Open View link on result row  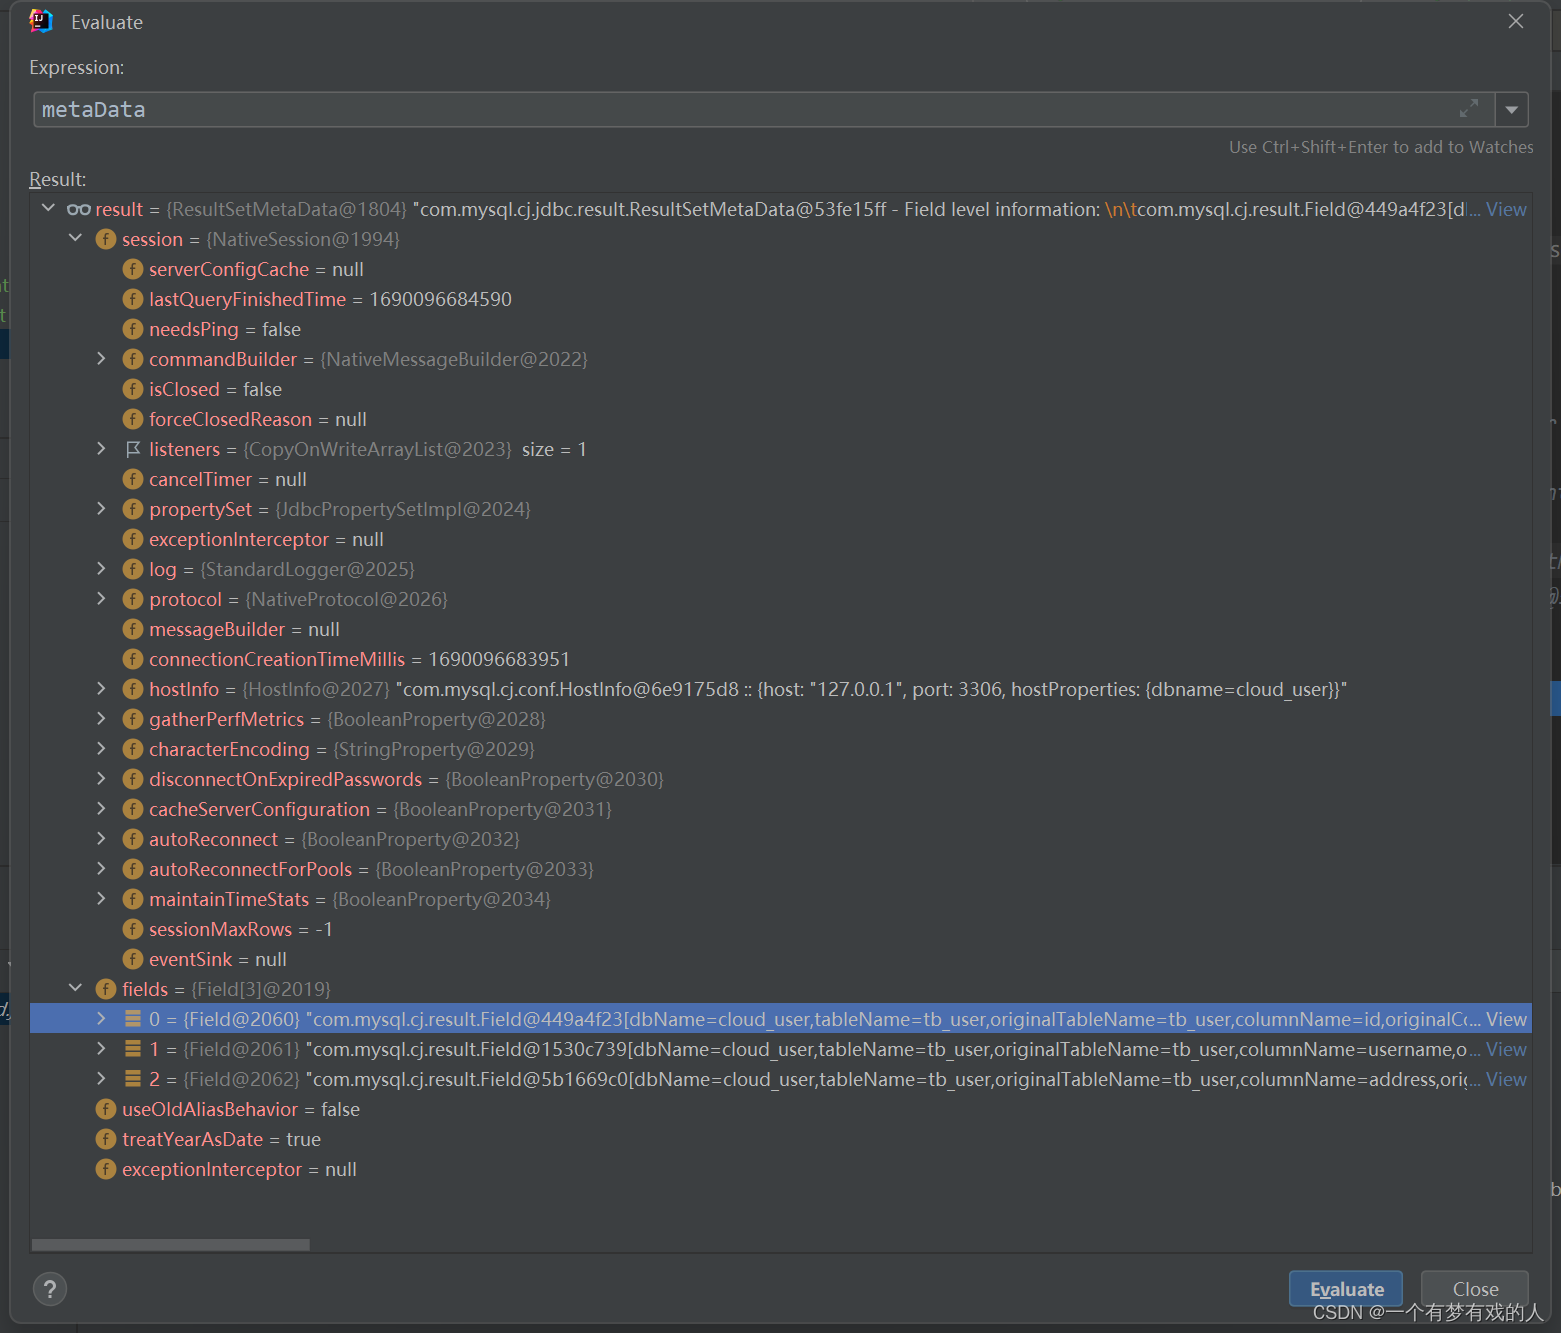[x=1506, y=209]
